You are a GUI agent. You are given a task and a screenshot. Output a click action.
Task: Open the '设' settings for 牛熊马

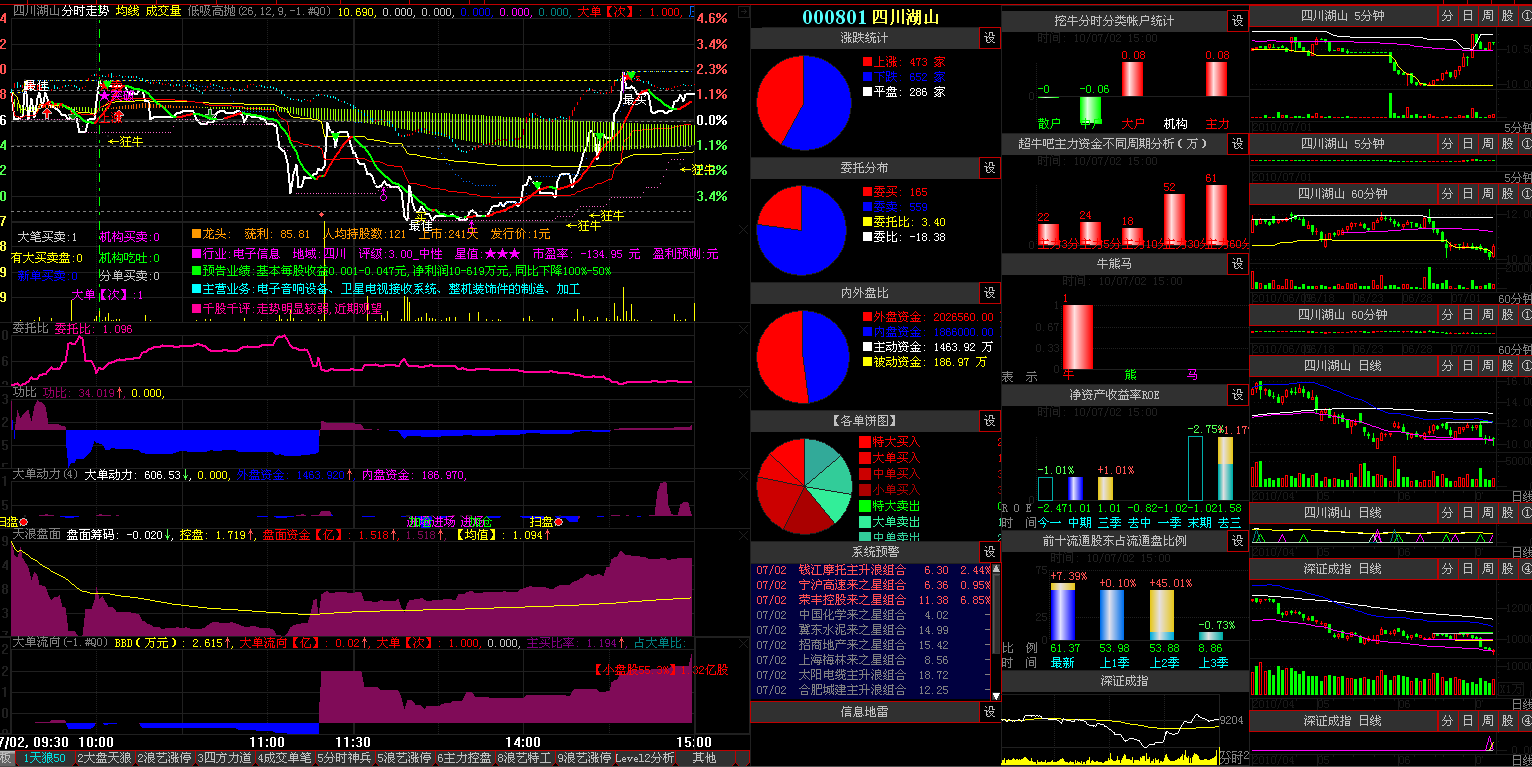1238,264
